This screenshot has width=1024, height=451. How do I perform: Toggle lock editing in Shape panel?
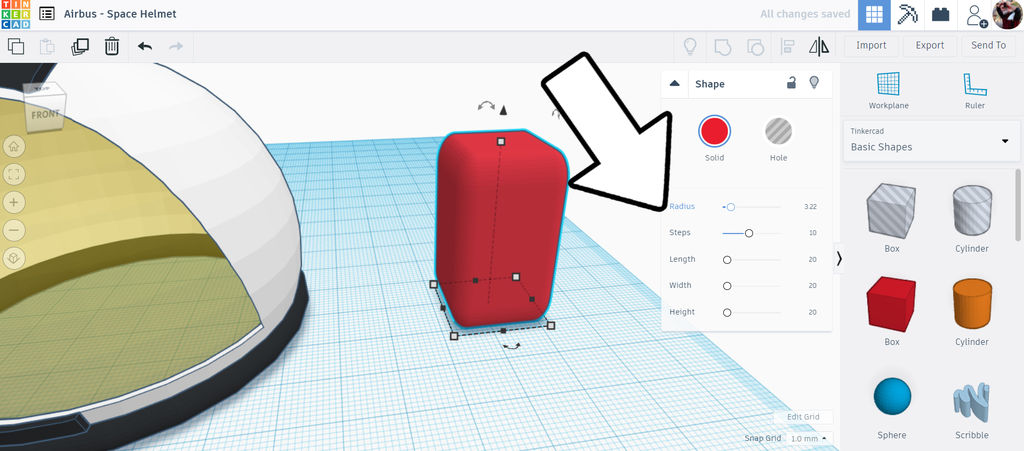(791, 83)
